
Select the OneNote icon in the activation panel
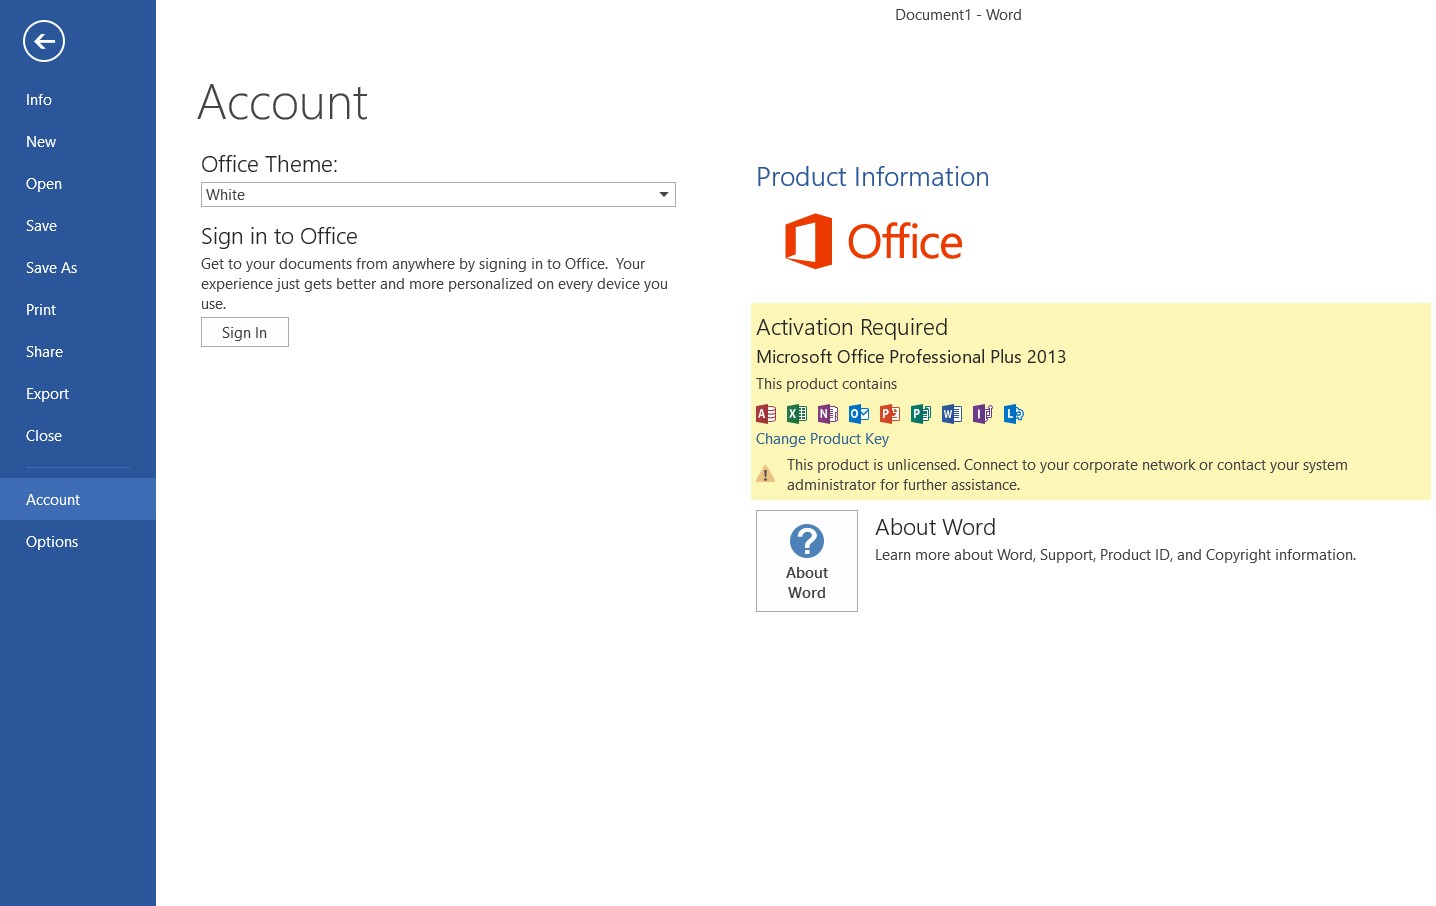tap(827, 413)
